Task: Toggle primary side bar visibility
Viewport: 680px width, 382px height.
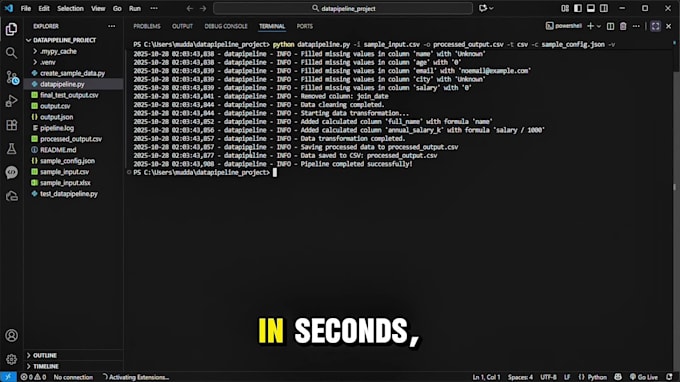Action: tap(578, 8)
